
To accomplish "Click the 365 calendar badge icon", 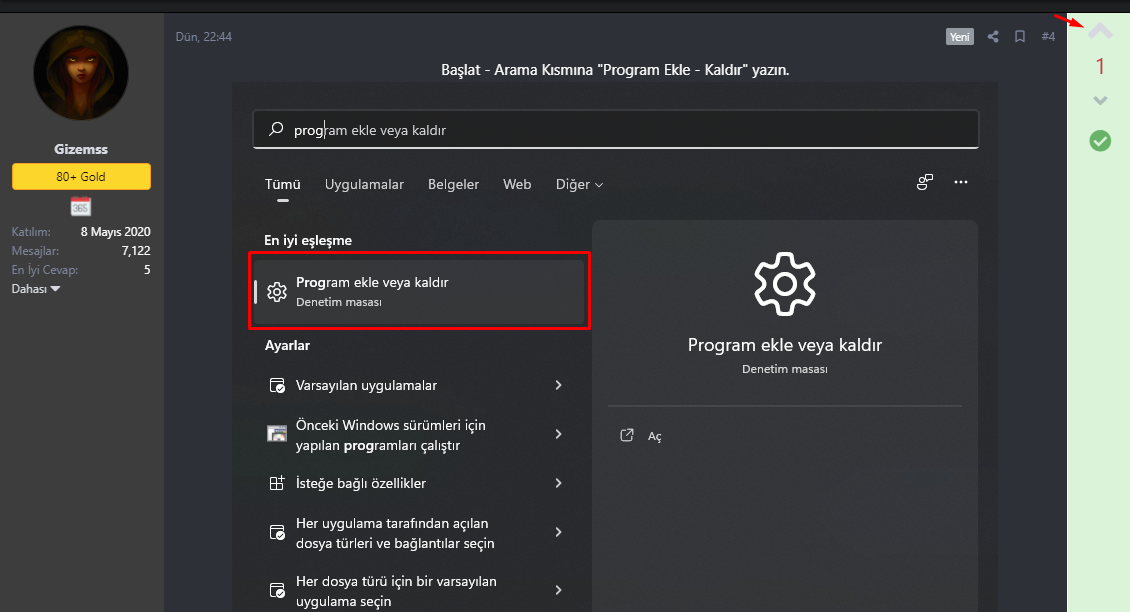I will coord(81,207).
